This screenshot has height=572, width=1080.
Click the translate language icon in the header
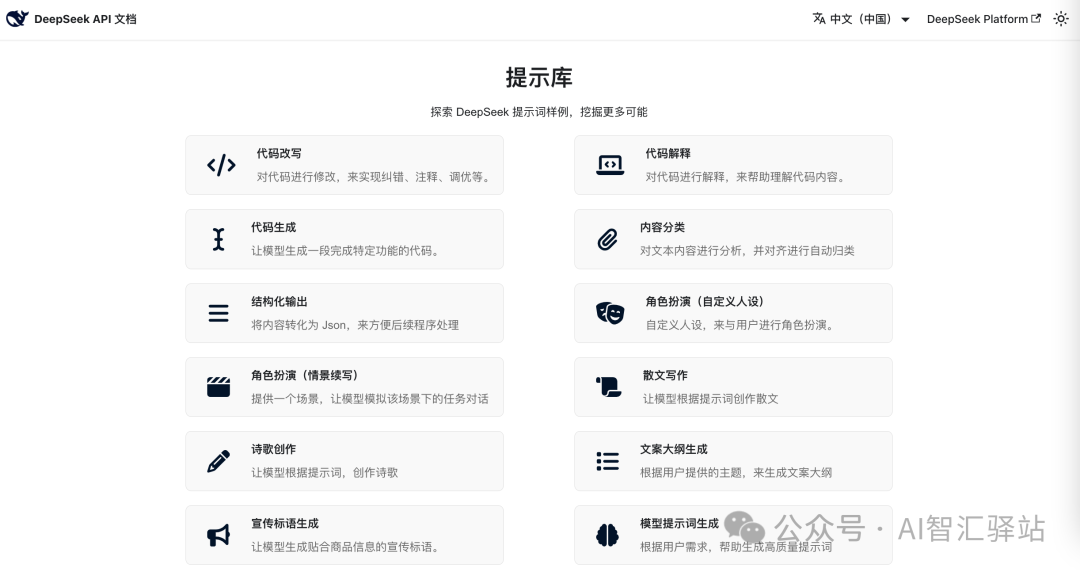click(x=819, y=19)
